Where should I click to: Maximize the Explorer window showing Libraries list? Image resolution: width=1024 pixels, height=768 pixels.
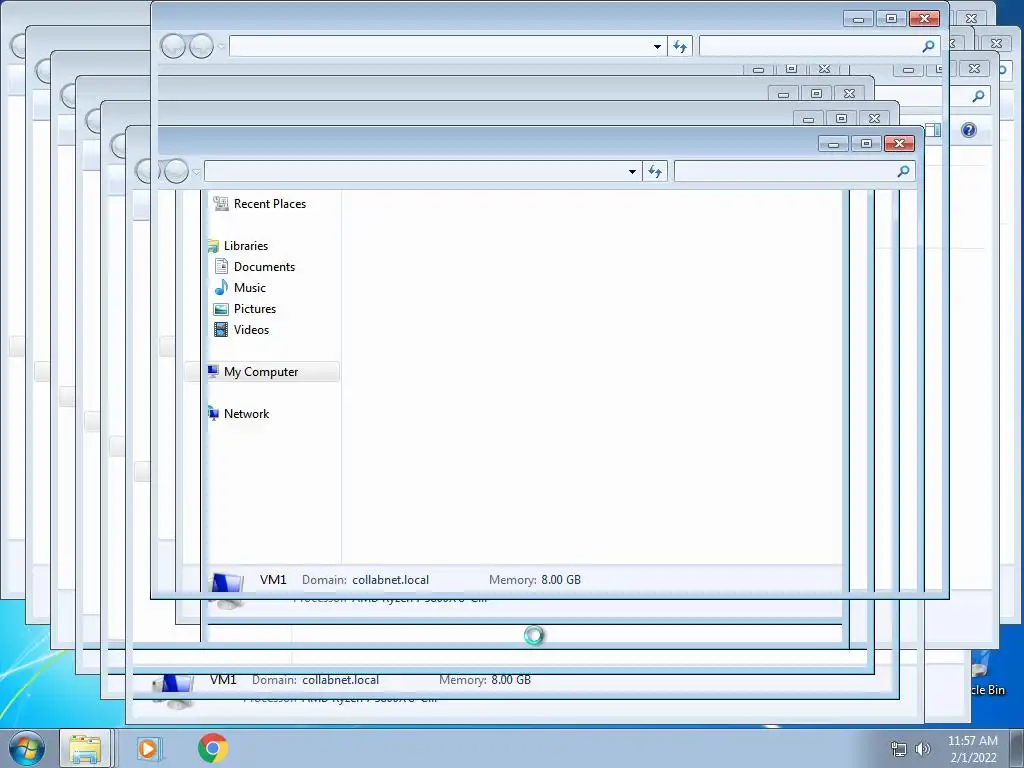[867, 144]
